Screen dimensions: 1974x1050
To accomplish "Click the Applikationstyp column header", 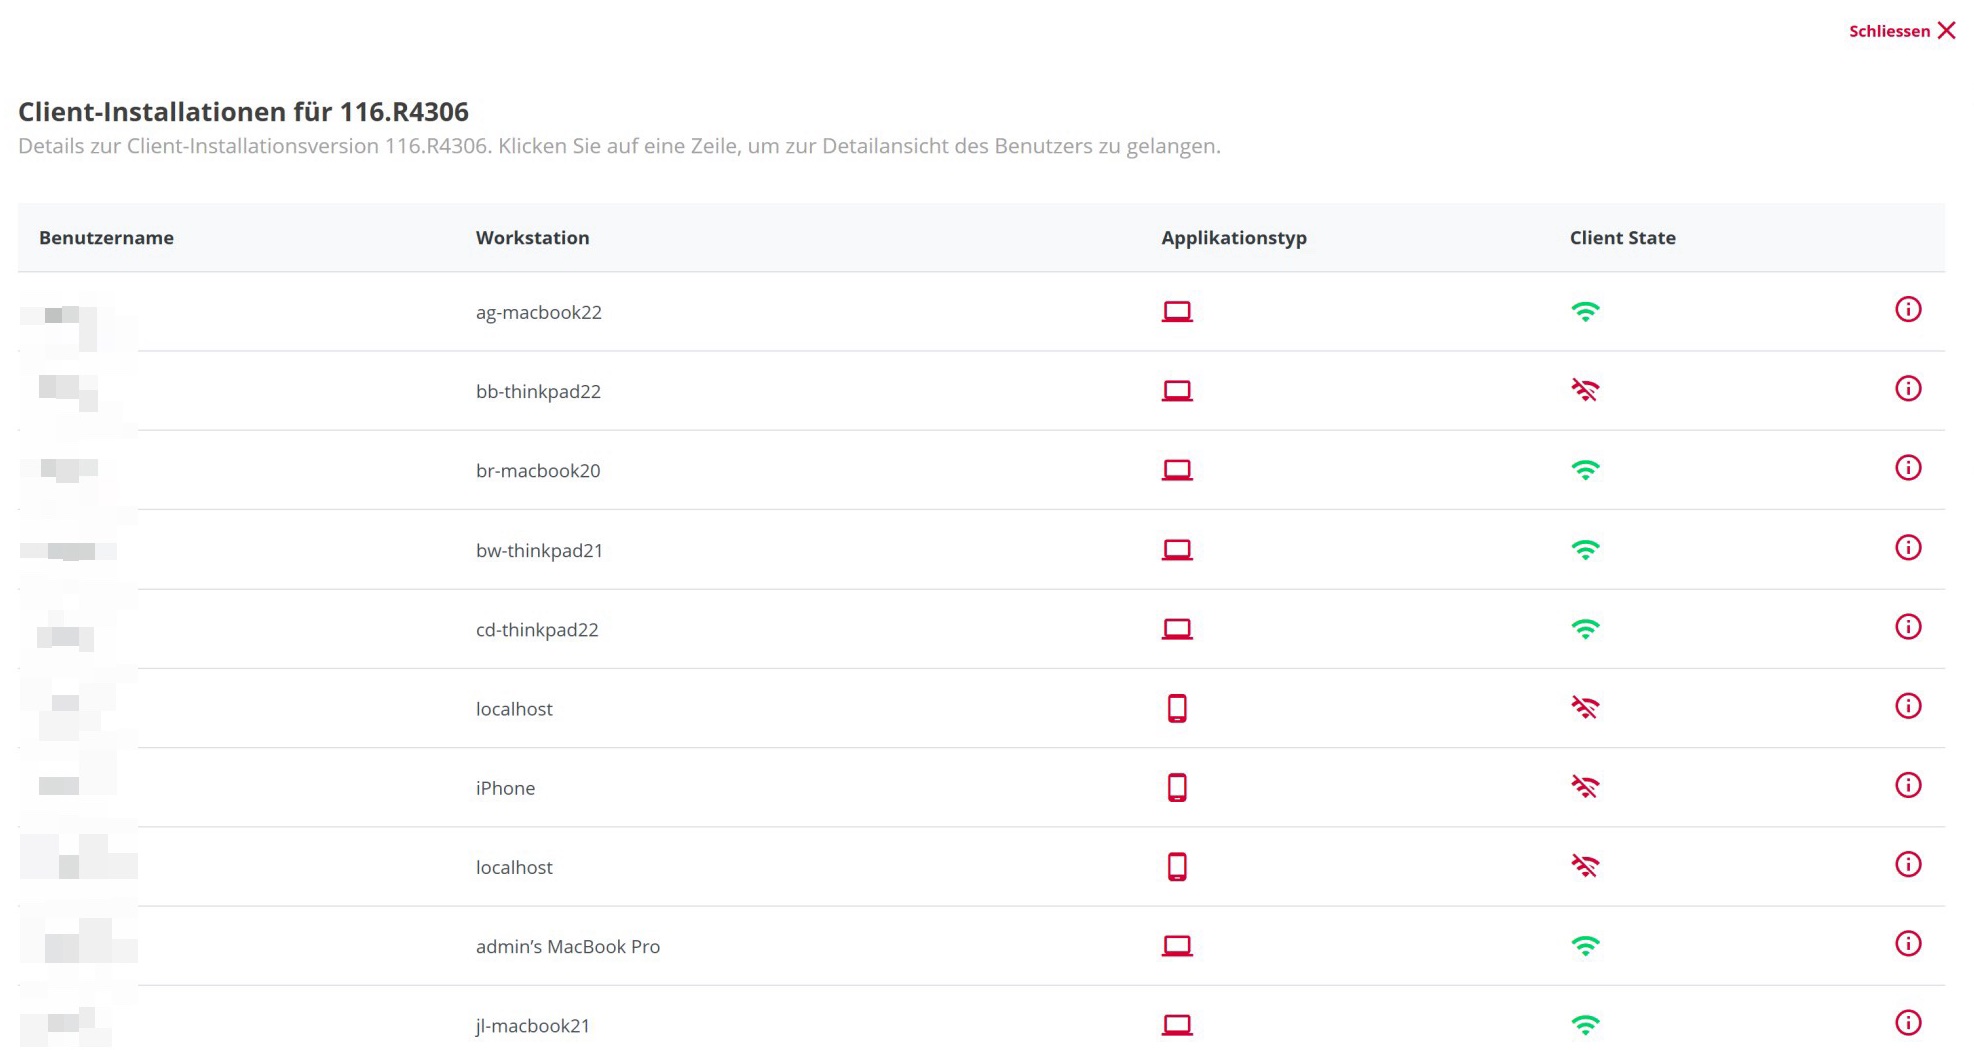I will [1234, 238].
